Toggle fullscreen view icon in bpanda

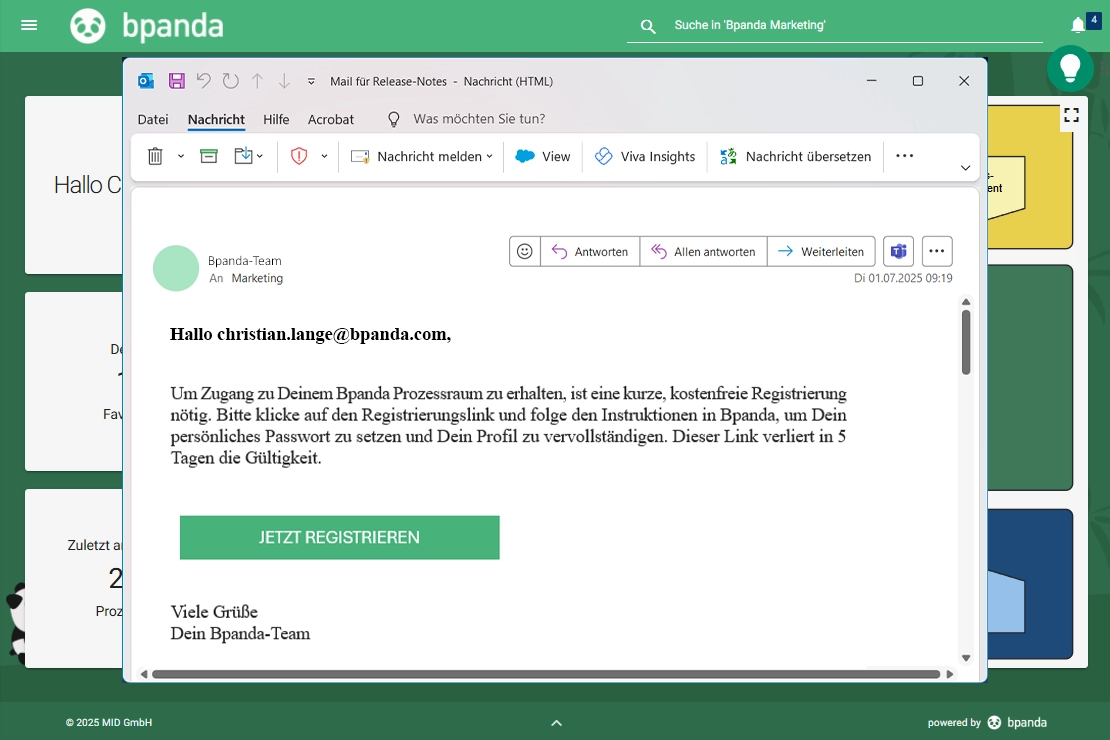pyautogui.click(x=1071, y=115)
